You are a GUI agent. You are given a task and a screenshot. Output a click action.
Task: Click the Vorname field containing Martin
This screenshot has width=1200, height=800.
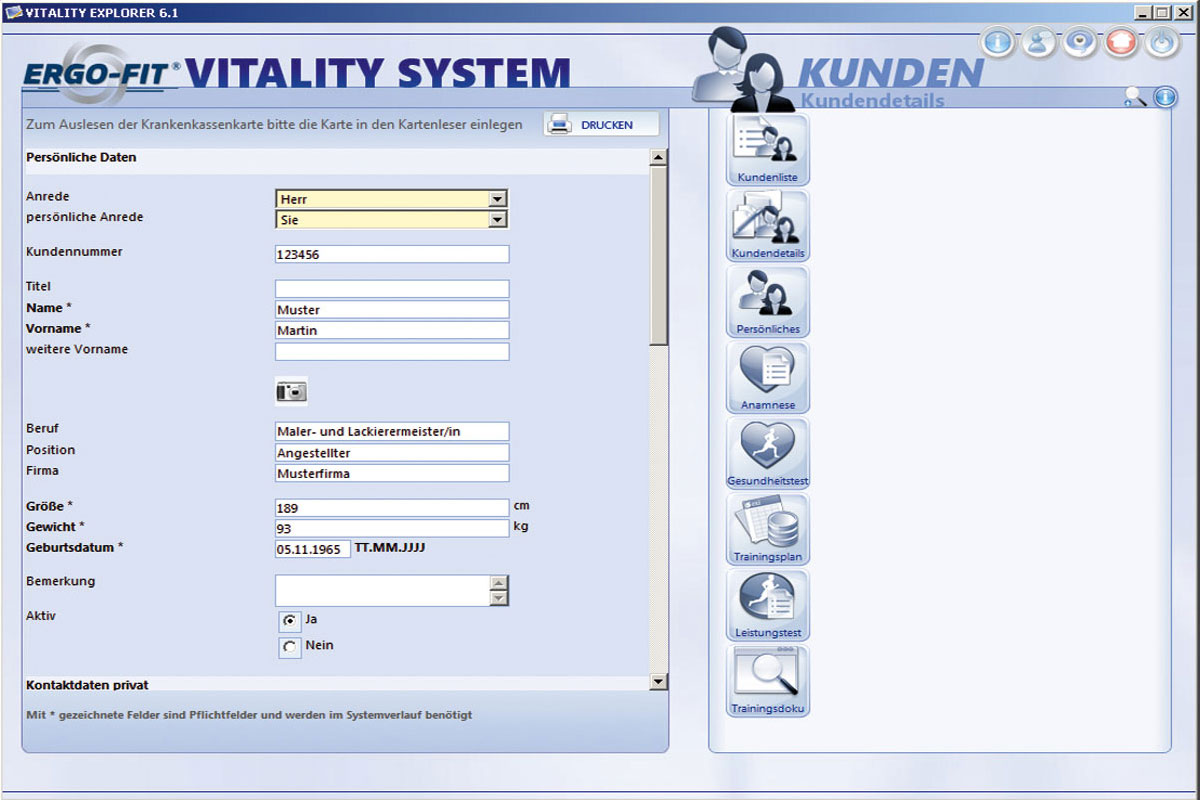392,330
